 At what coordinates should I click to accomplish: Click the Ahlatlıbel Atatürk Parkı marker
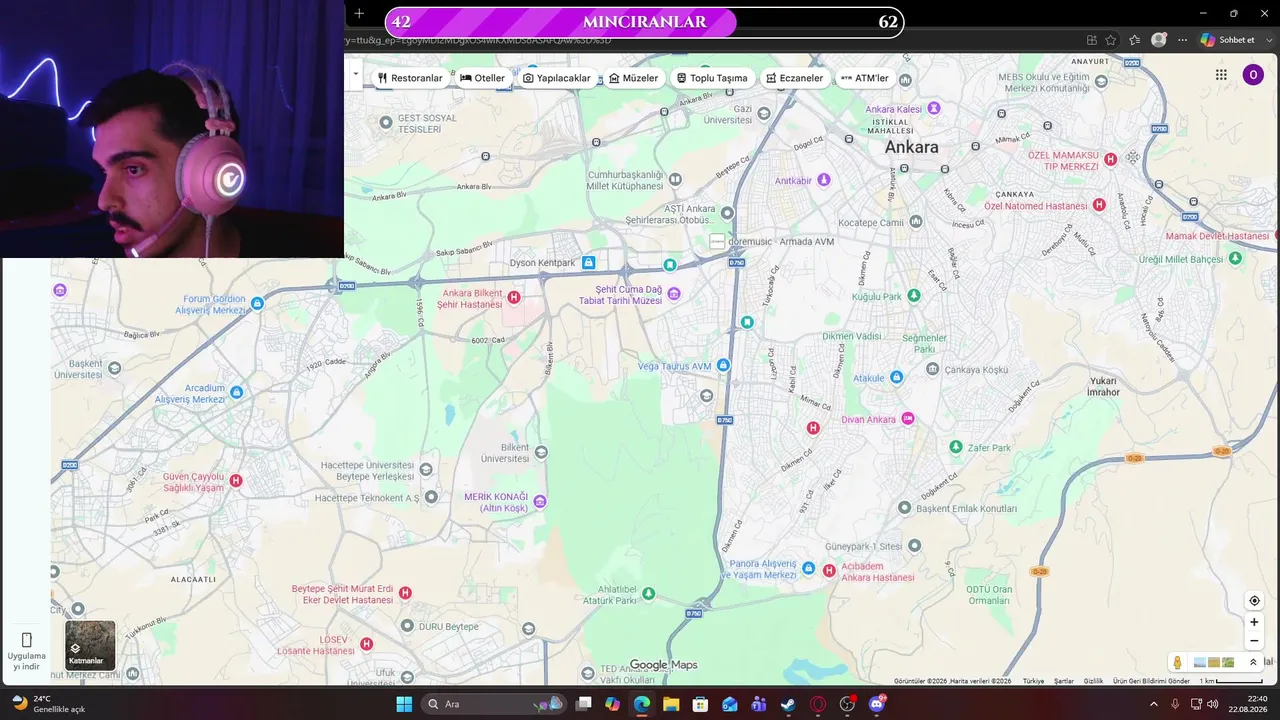648,594
